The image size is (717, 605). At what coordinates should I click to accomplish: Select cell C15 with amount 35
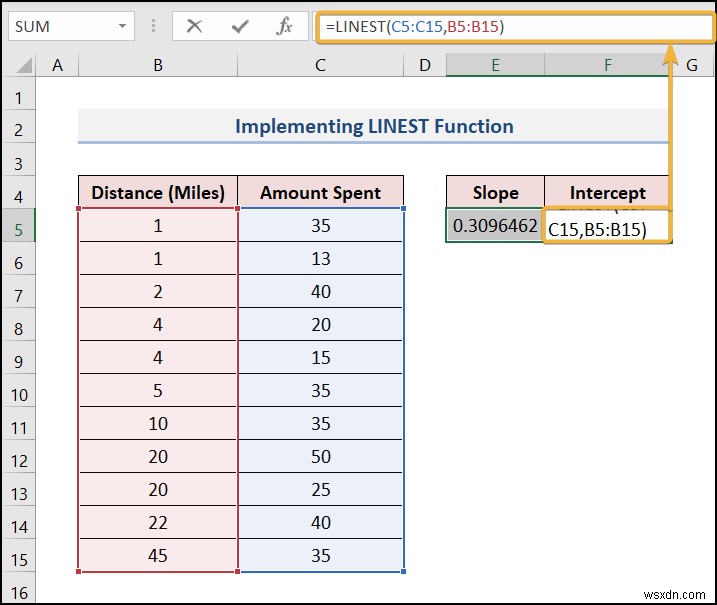pos(321,555)
